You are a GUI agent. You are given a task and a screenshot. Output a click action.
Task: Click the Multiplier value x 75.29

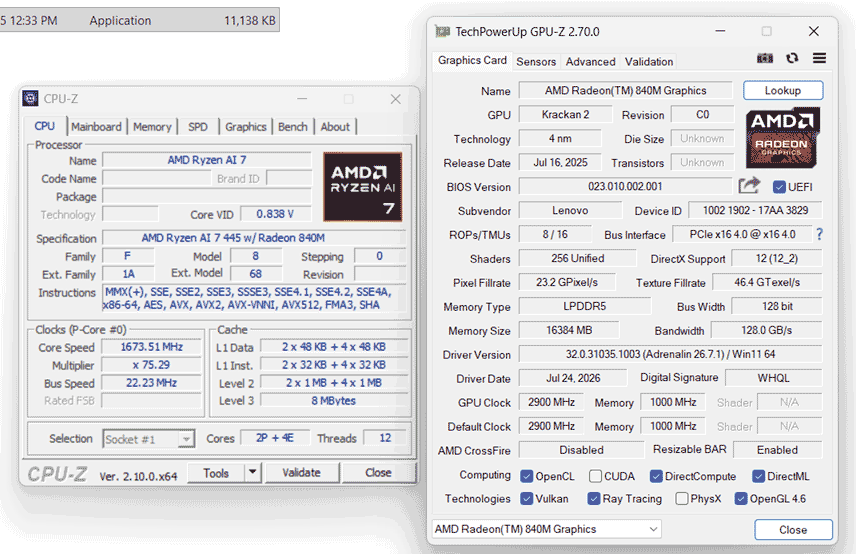151,365
